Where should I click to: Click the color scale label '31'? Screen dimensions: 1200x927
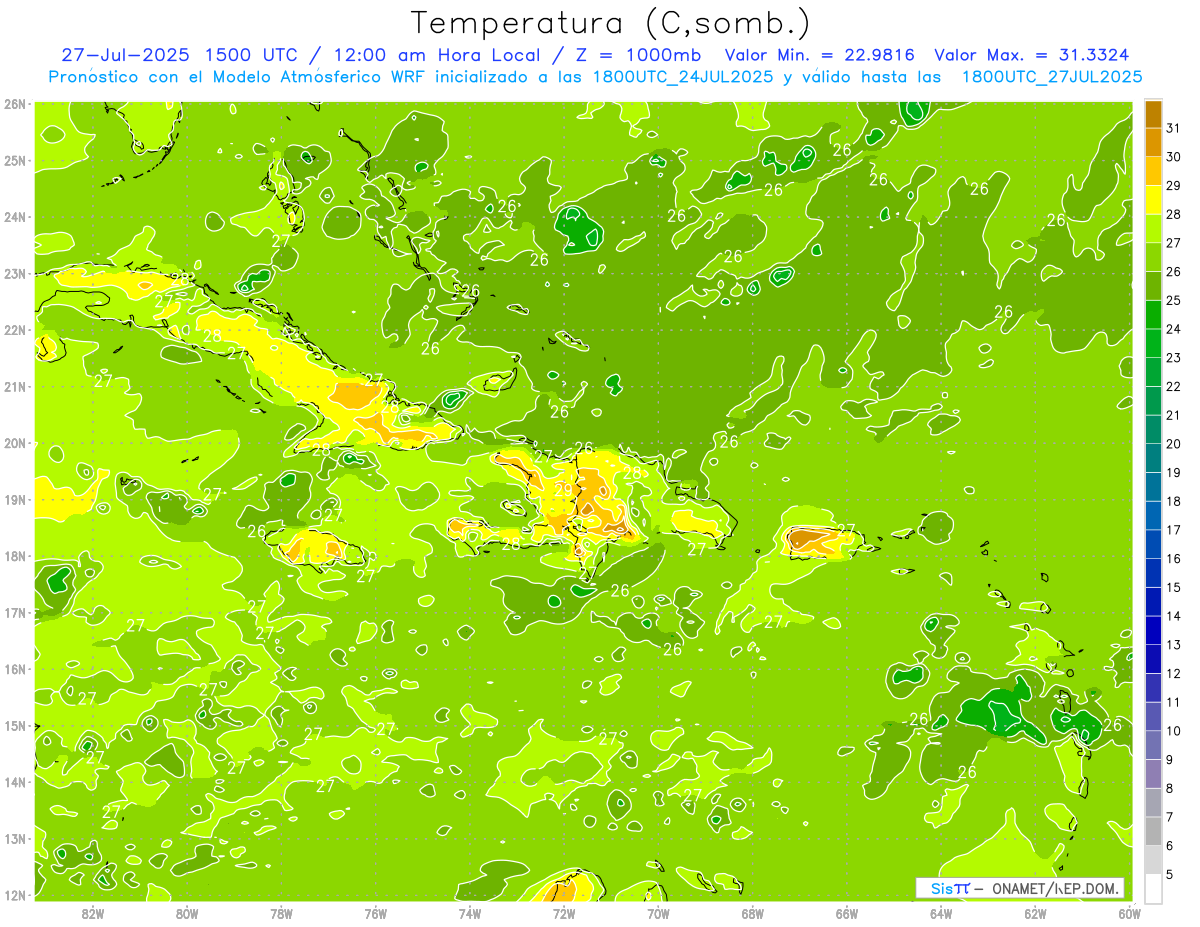pos(1174,128)
